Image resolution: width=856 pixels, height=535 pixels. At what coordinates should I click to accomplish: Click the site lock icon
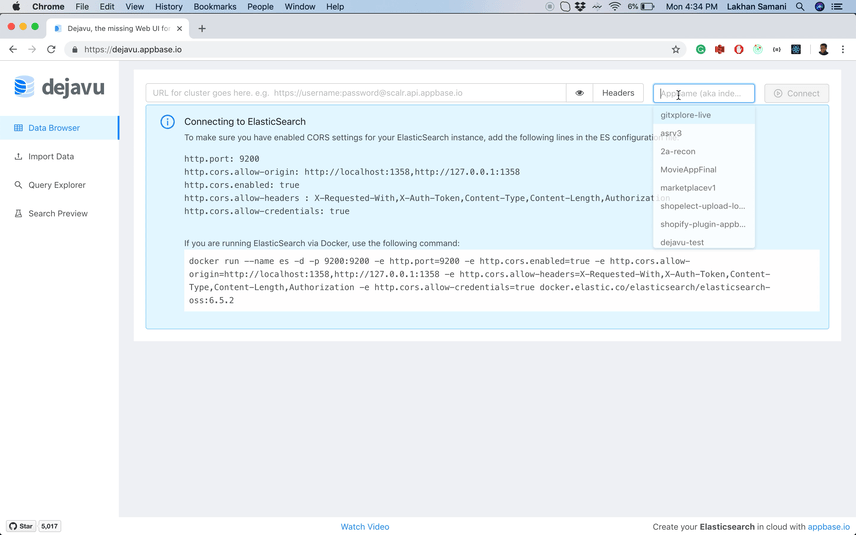coord(75,49)
